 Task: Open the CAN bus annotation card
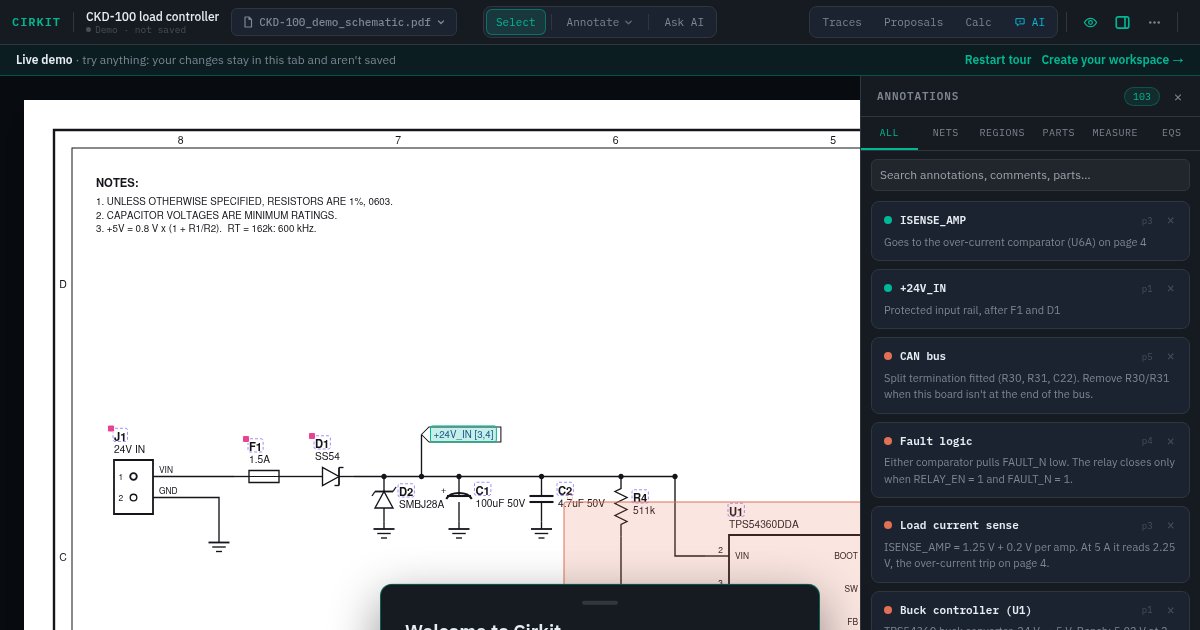1030,375
